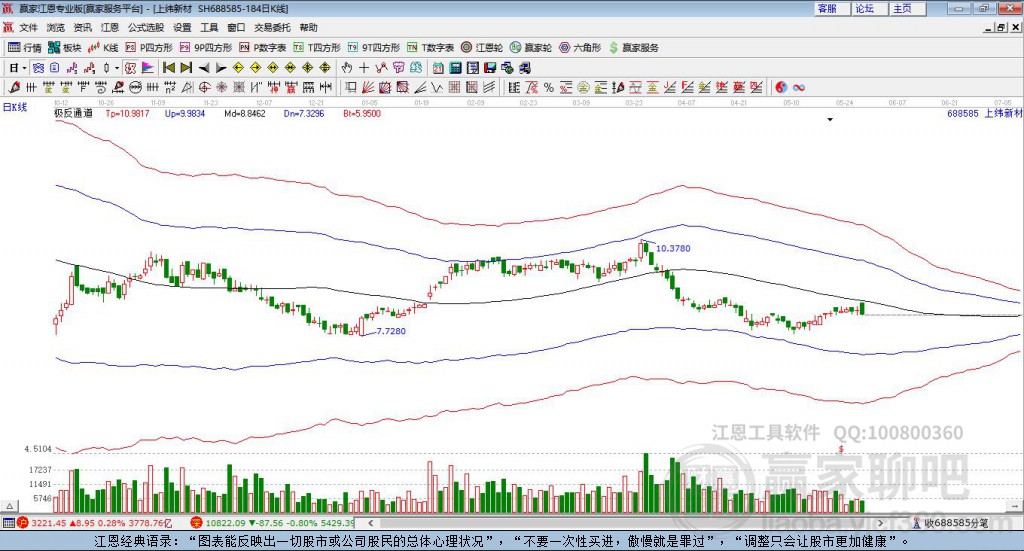Viewport: 1024px width, 551px height.
Task: Open the 工具 menu
Action: (209, 27)
